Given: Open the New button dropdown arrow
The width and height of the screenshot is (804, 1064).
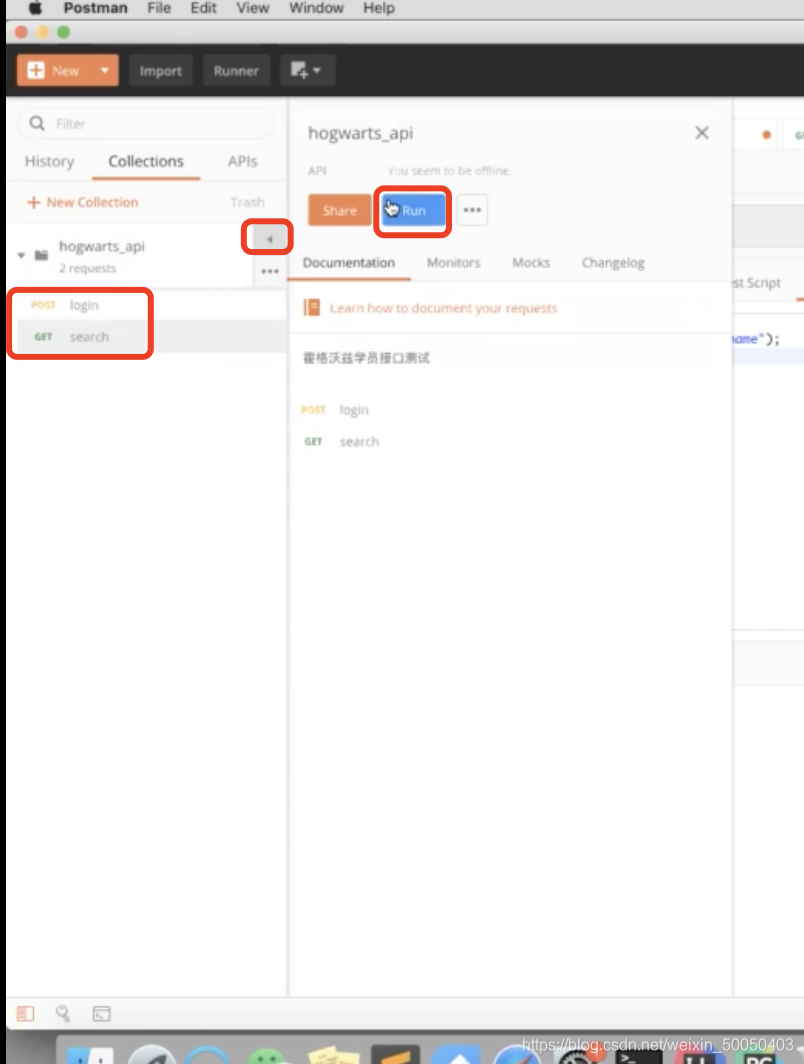Looking at the screenshot, I should [x=104, y=71].
